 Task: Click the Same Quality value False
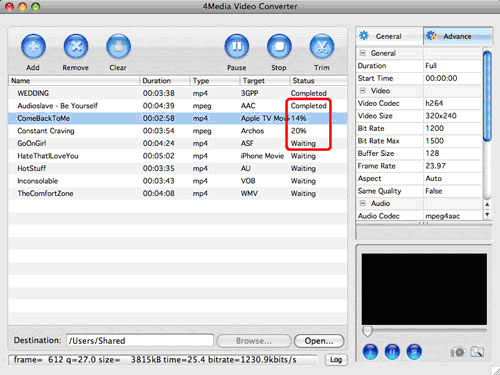pos(434,191)
